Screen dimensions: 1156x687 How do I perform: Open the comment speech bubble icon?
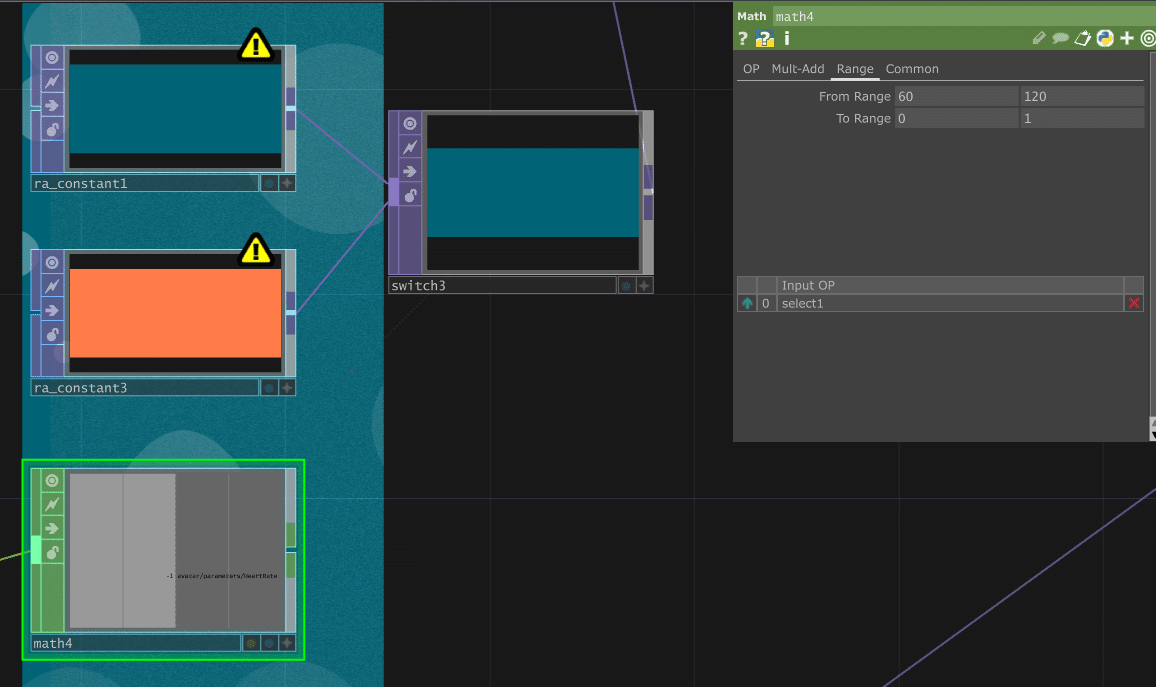(x=1060, y=38)
